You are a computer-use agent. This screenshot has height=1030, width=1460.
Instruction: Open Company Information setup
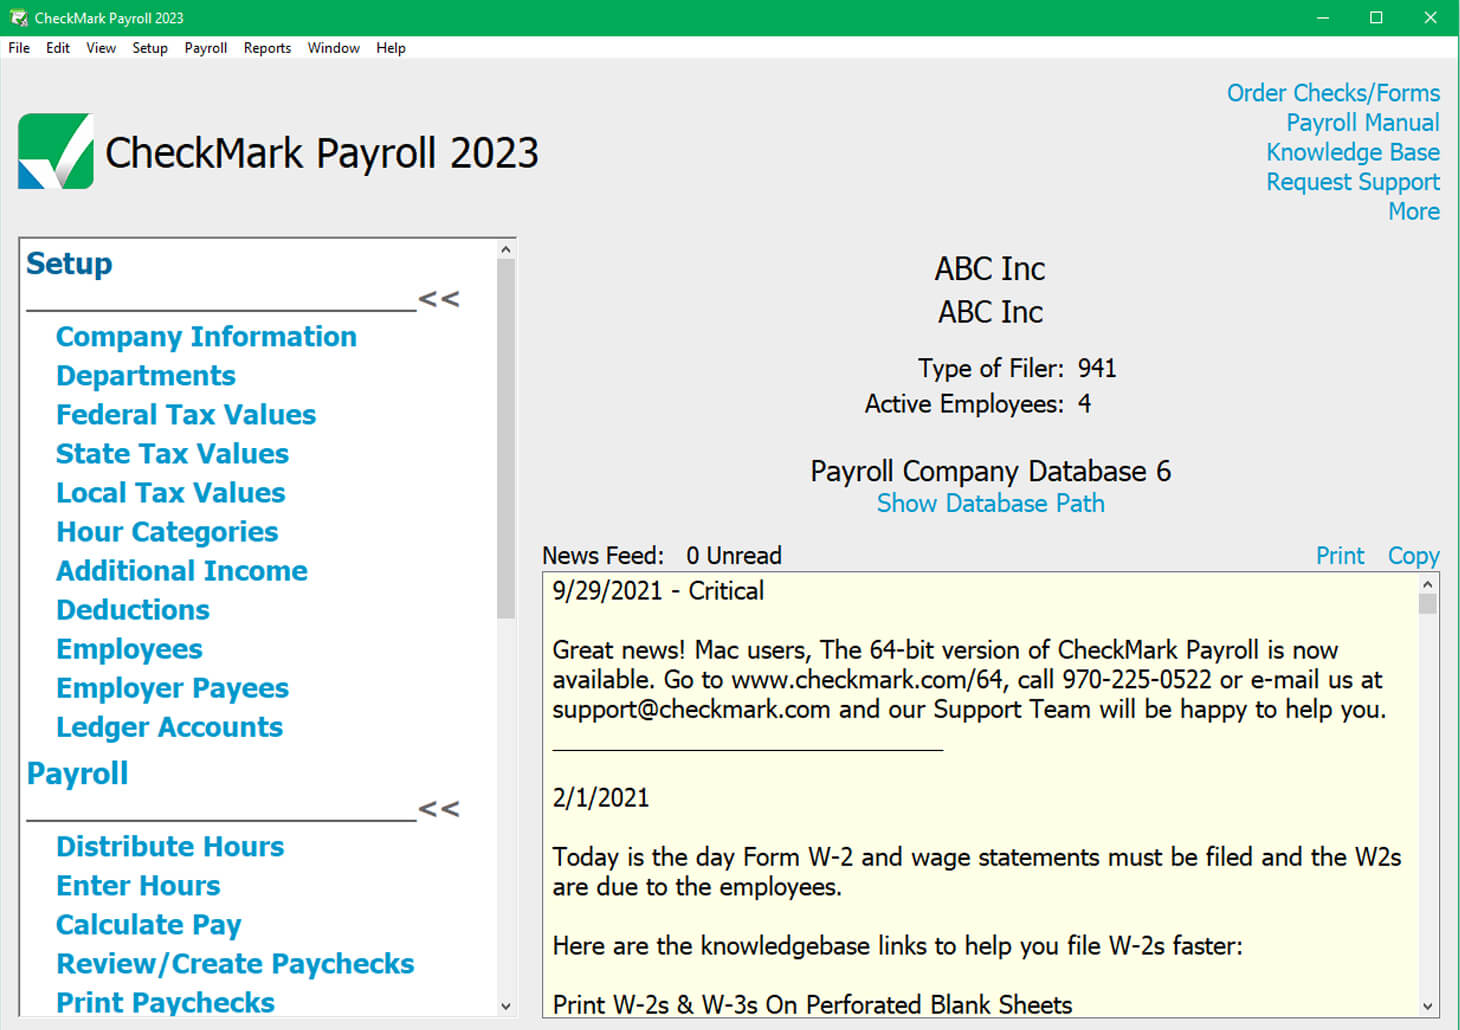pos(206,337)
